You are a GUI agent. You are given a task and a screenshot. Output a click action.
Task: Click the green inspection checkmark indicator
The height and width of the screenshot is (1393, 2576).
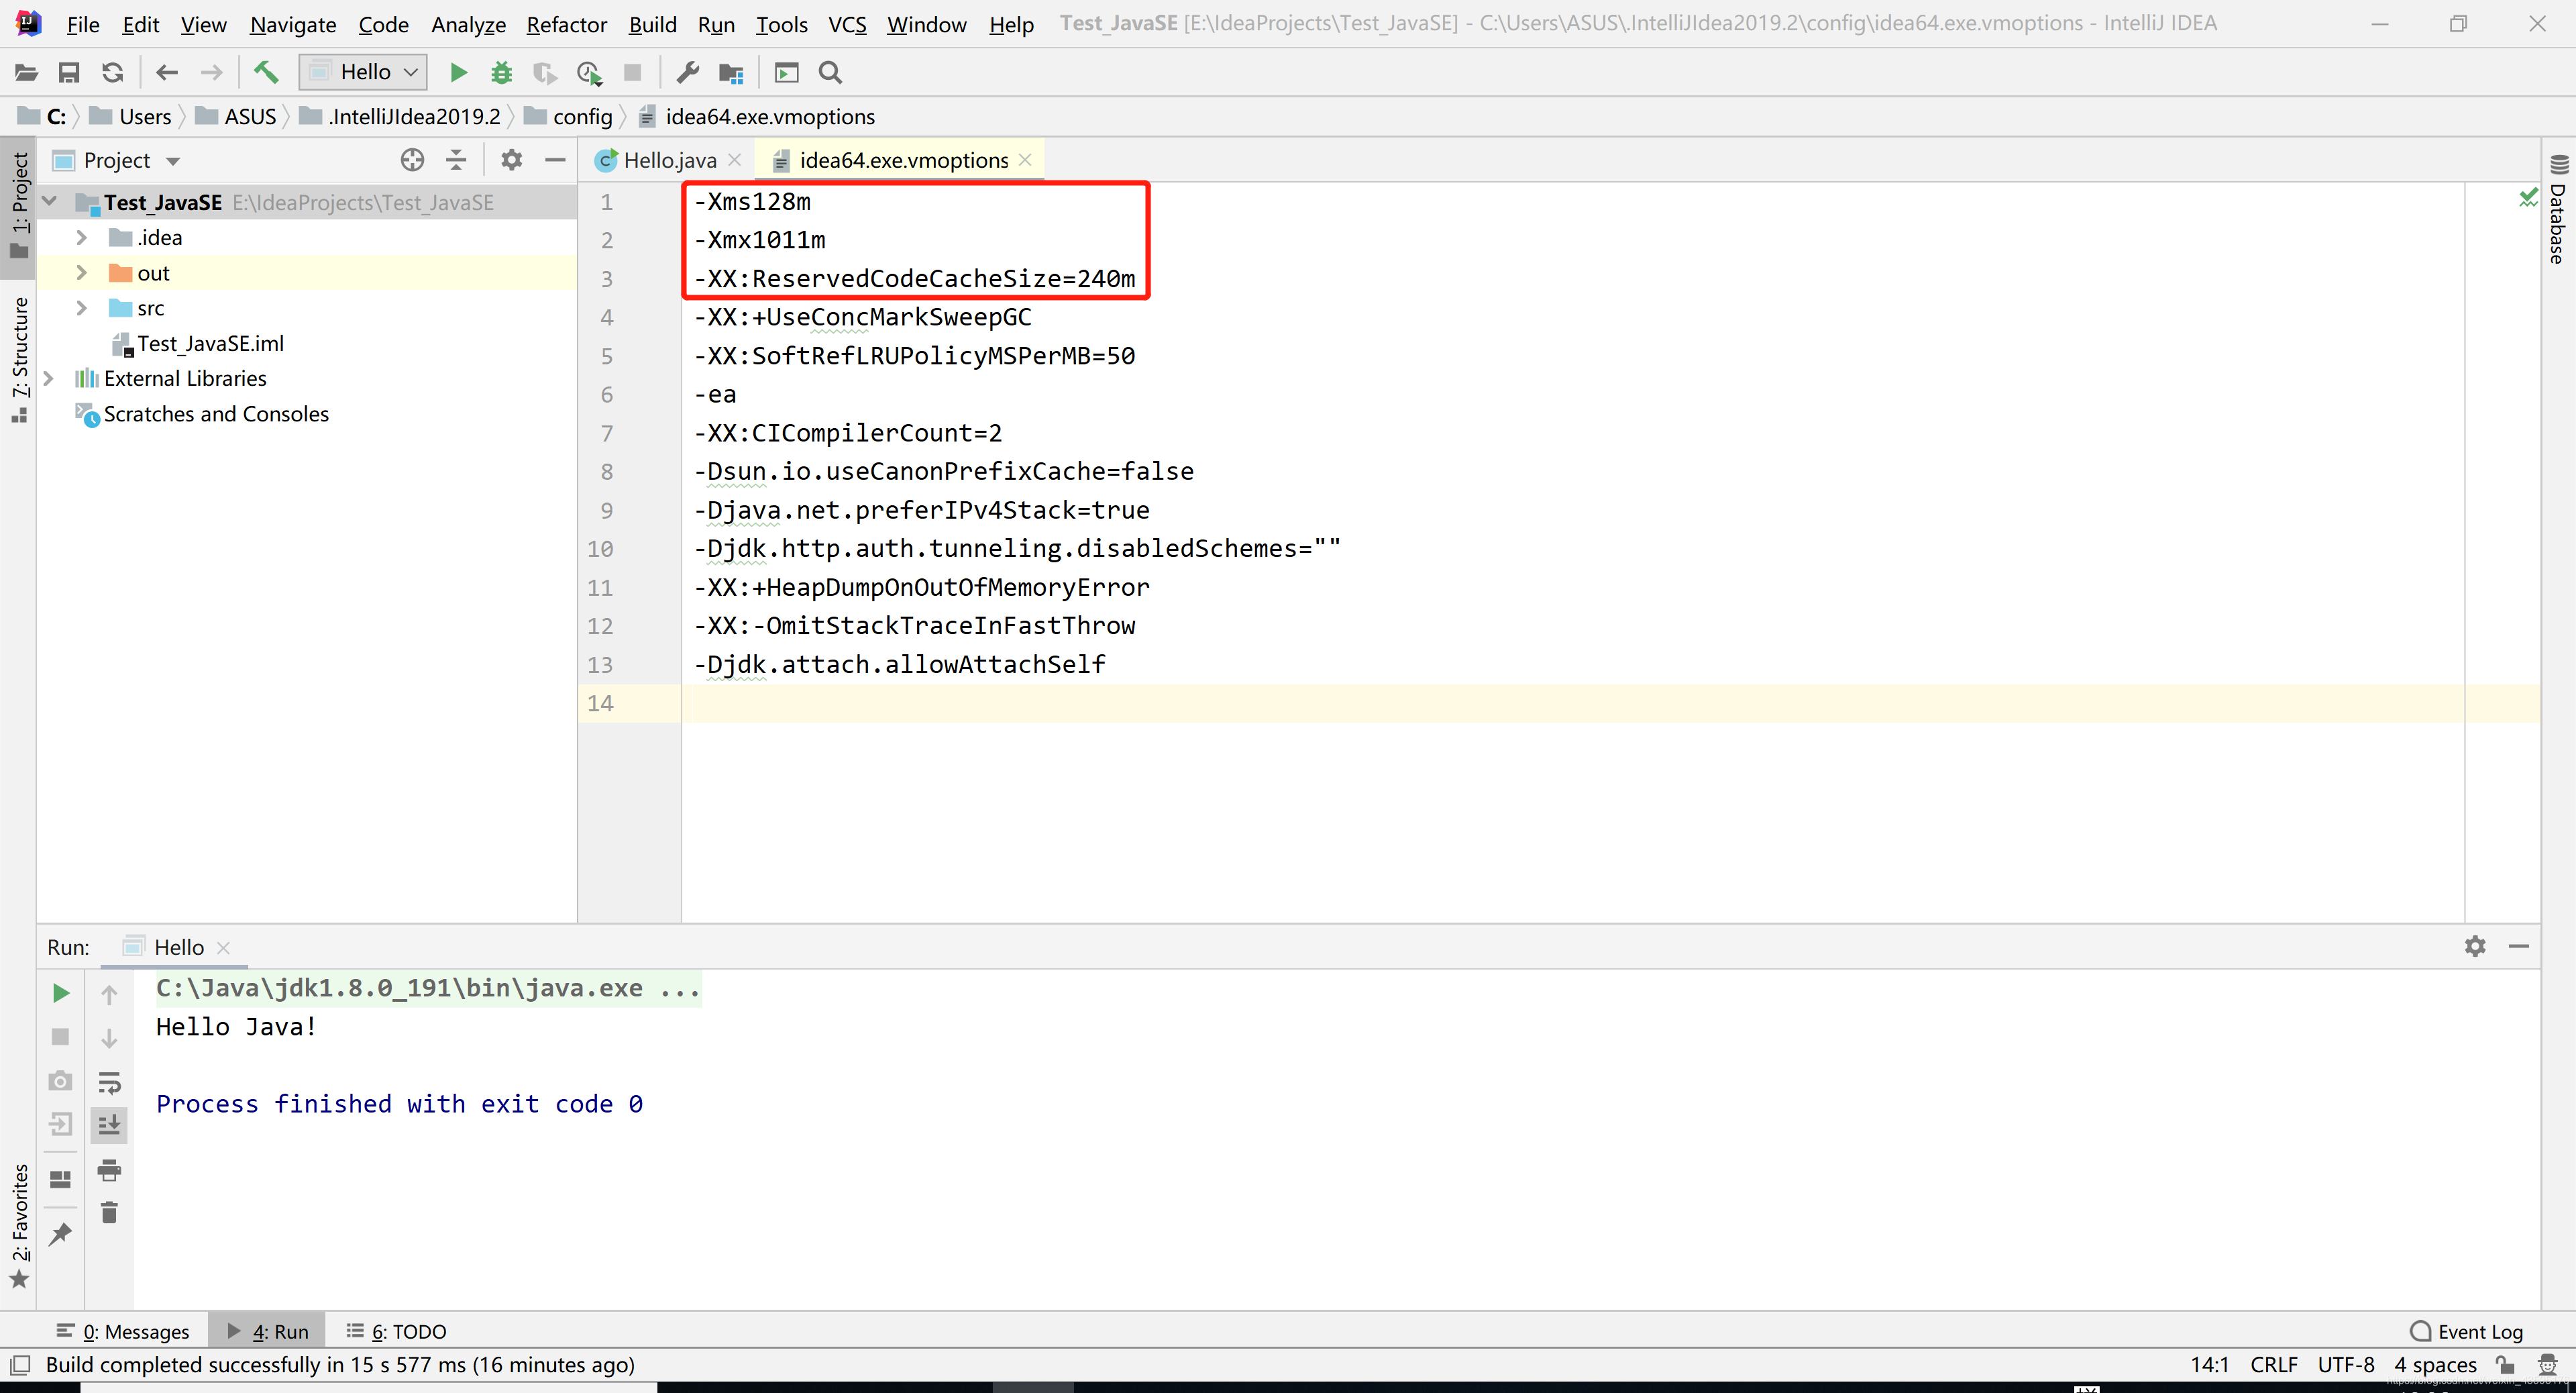click(x=2528, y=198)
